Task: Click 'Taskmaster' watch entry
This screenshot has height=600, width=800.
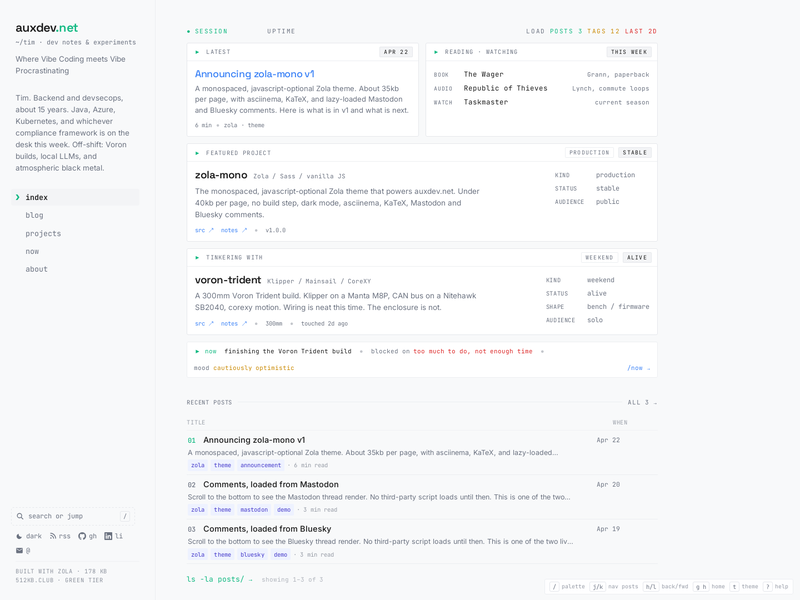Action: click(486, 102)
